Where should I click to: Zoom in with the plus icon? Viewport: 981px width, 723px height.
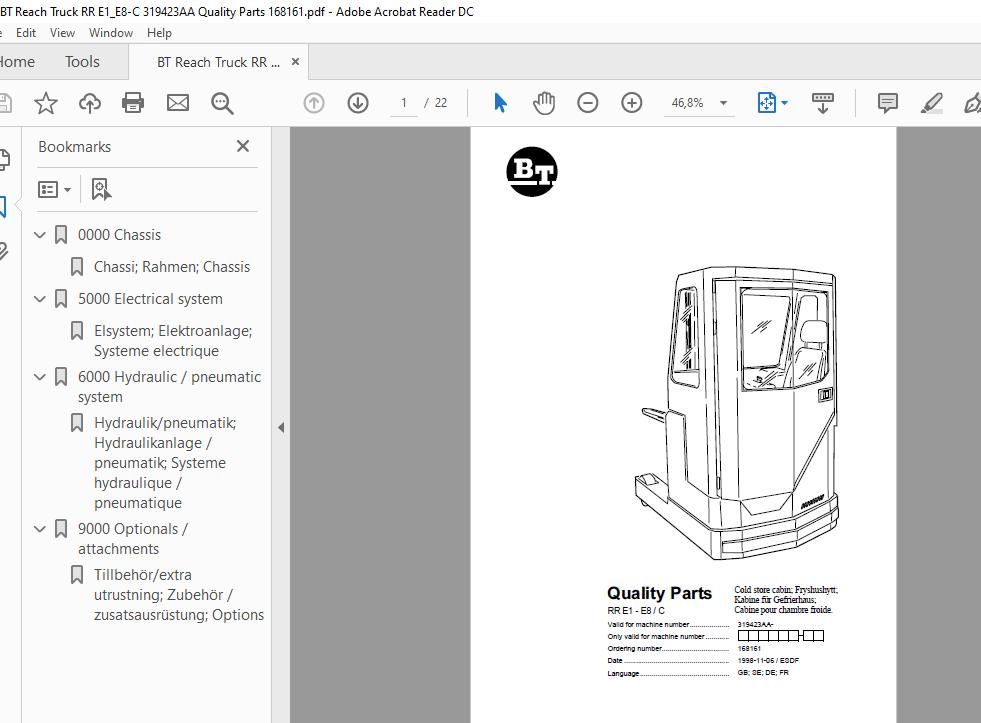pyautogui.click(x=632, y=103)
